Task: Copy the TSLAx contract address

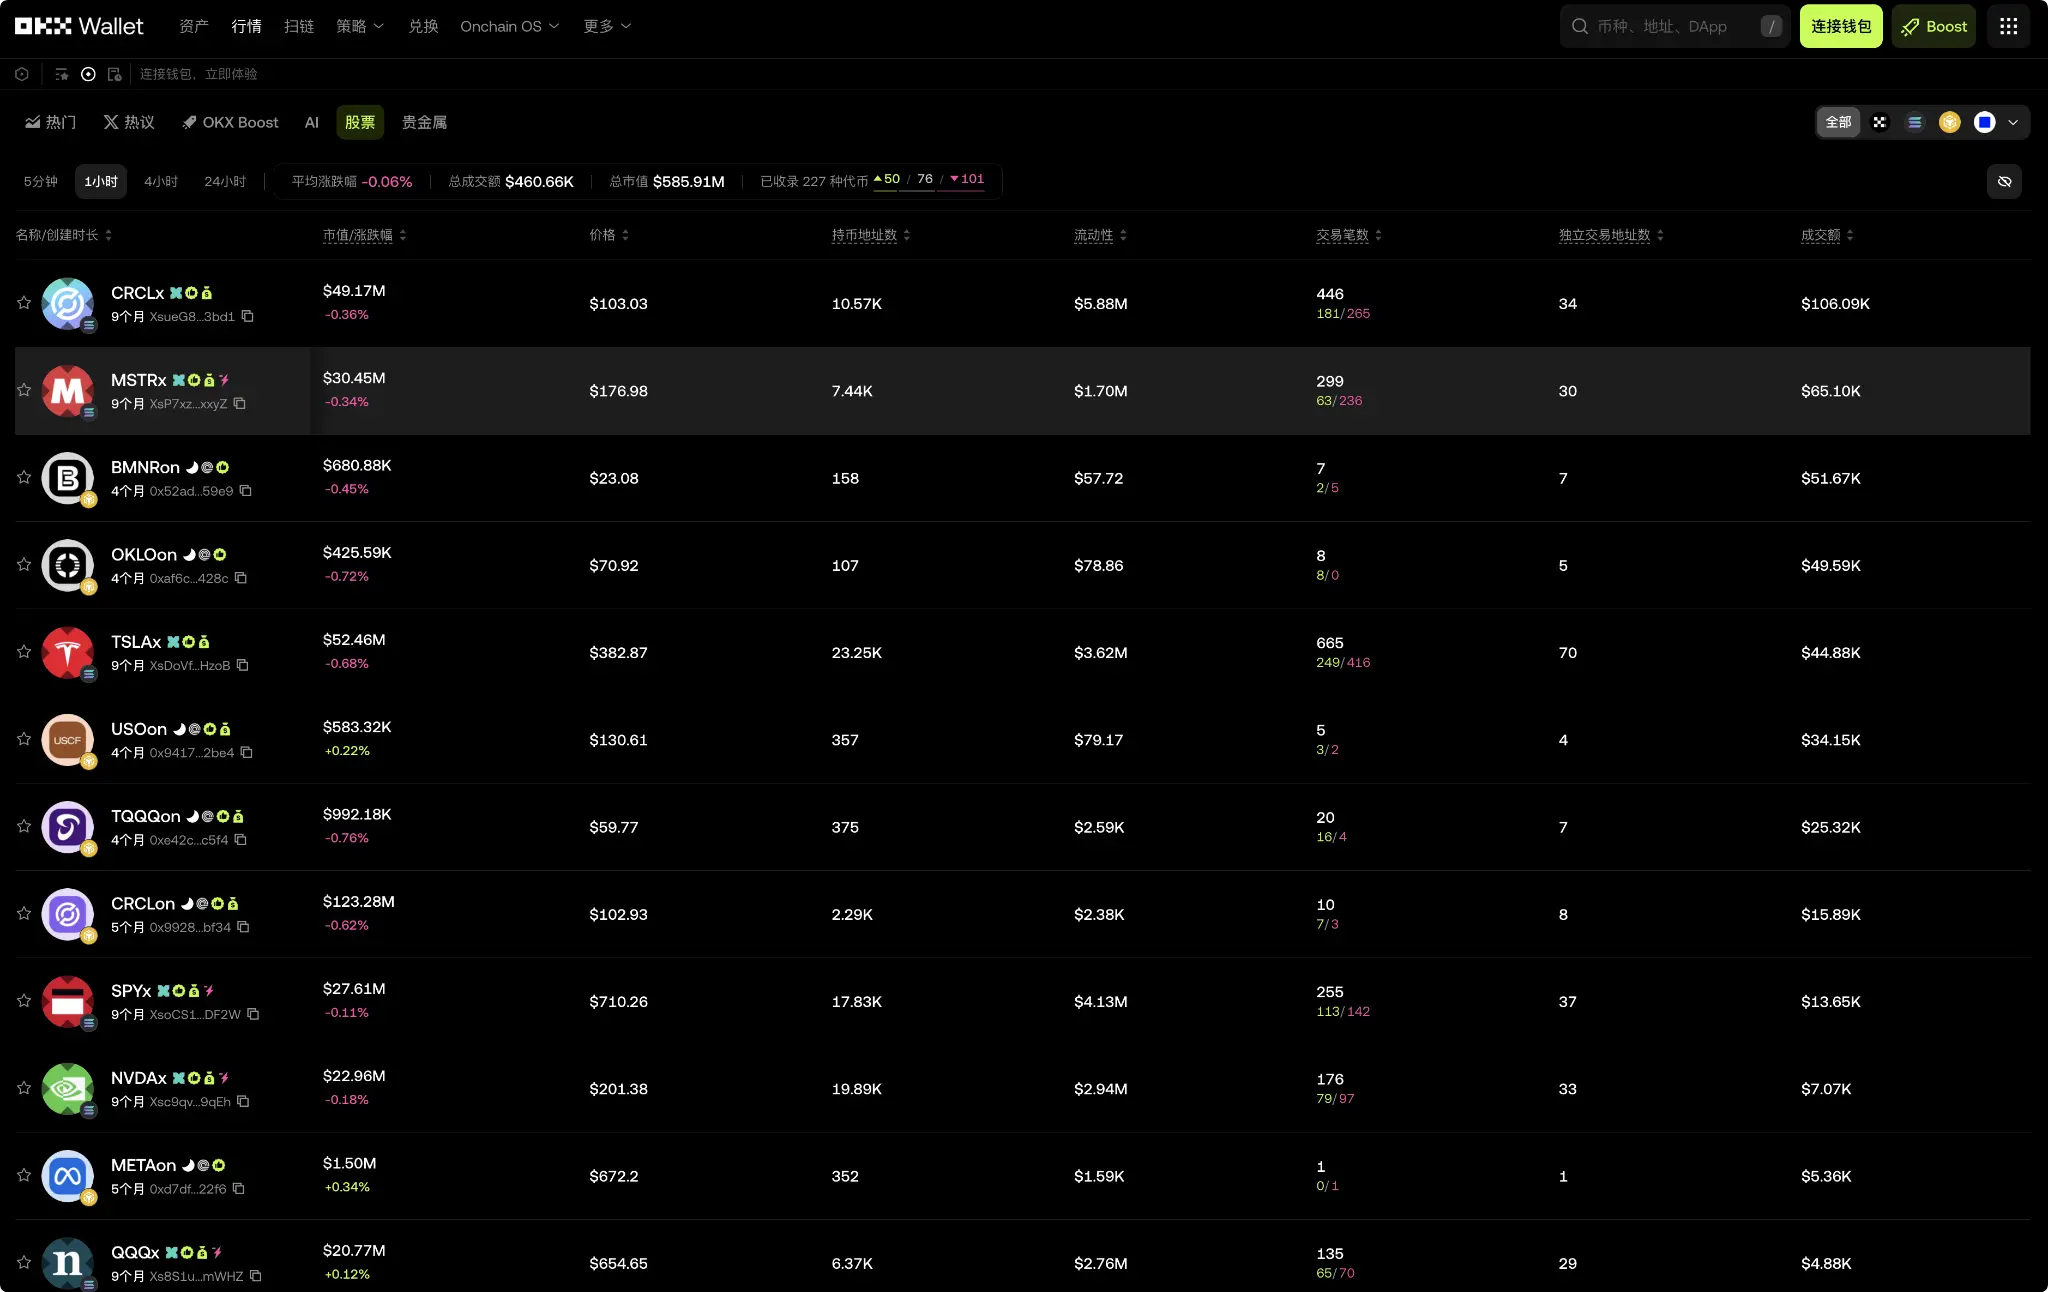Action: pyautogui.click(x=243, y=666)
